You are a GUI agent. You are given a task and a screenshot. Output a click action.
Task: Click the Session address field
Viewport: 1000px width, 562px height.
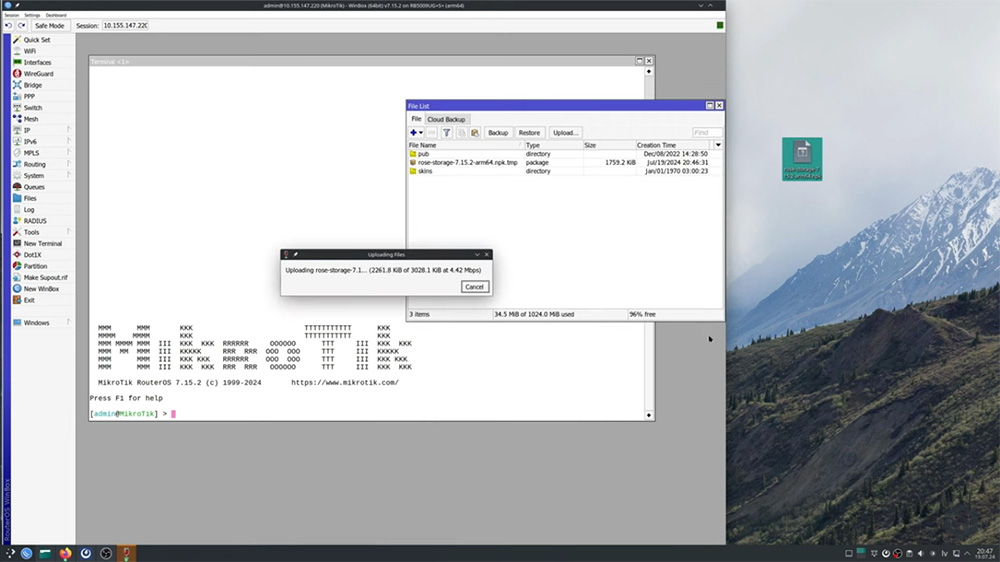[125, 26]
